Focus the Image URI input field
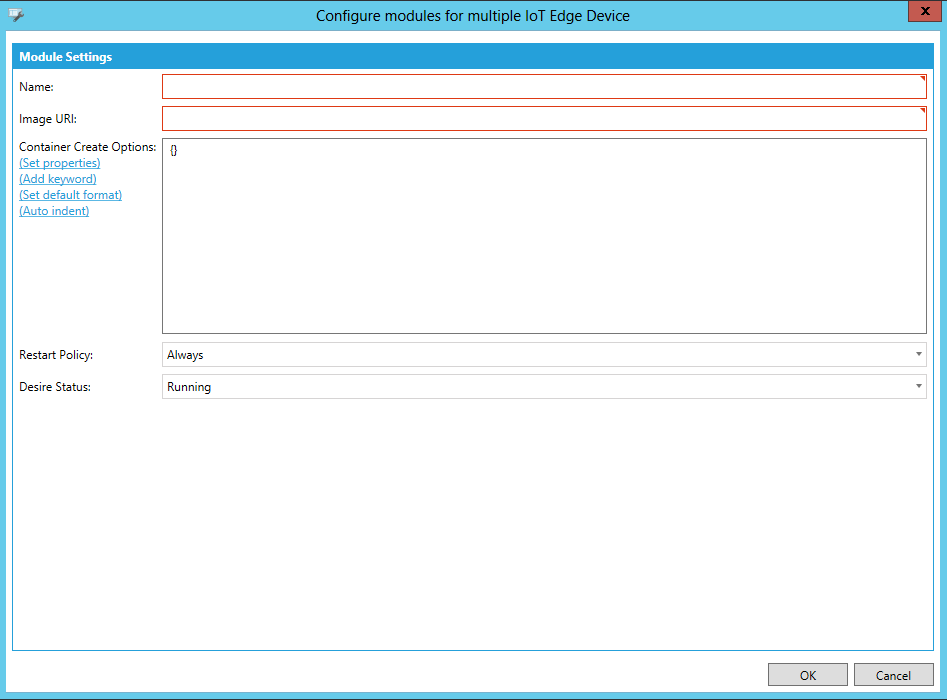 [544, 118]
